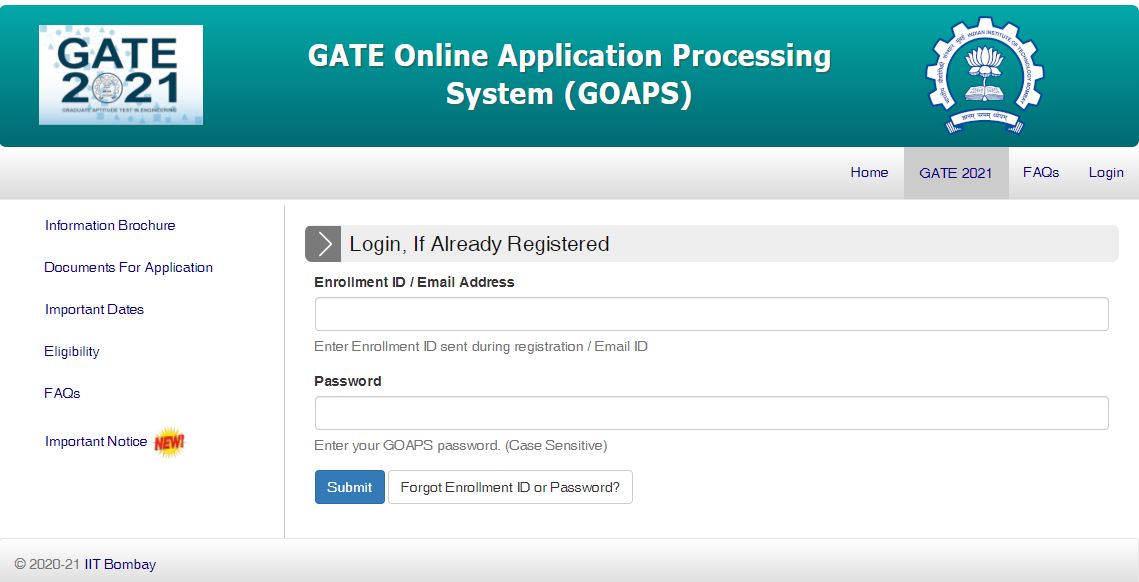Open the Eligibility sidebar link
Screen dimensions: 1139x582
(x=72, y=352)
